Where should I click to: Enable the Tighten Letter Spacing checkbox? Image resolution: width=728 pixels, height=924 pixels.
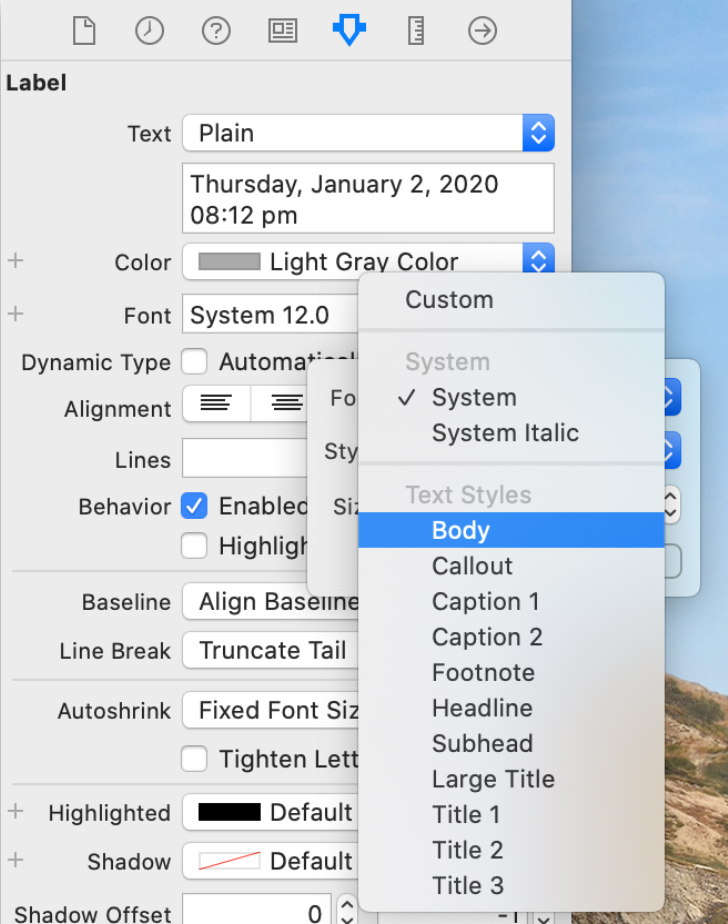pos(194,759)
